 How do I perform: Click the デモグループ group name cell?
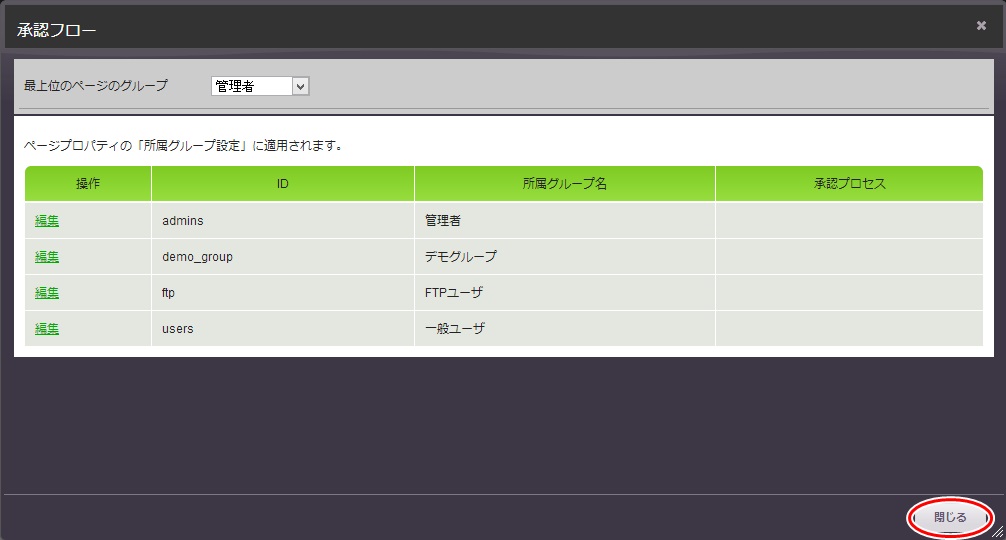point(565,257)
